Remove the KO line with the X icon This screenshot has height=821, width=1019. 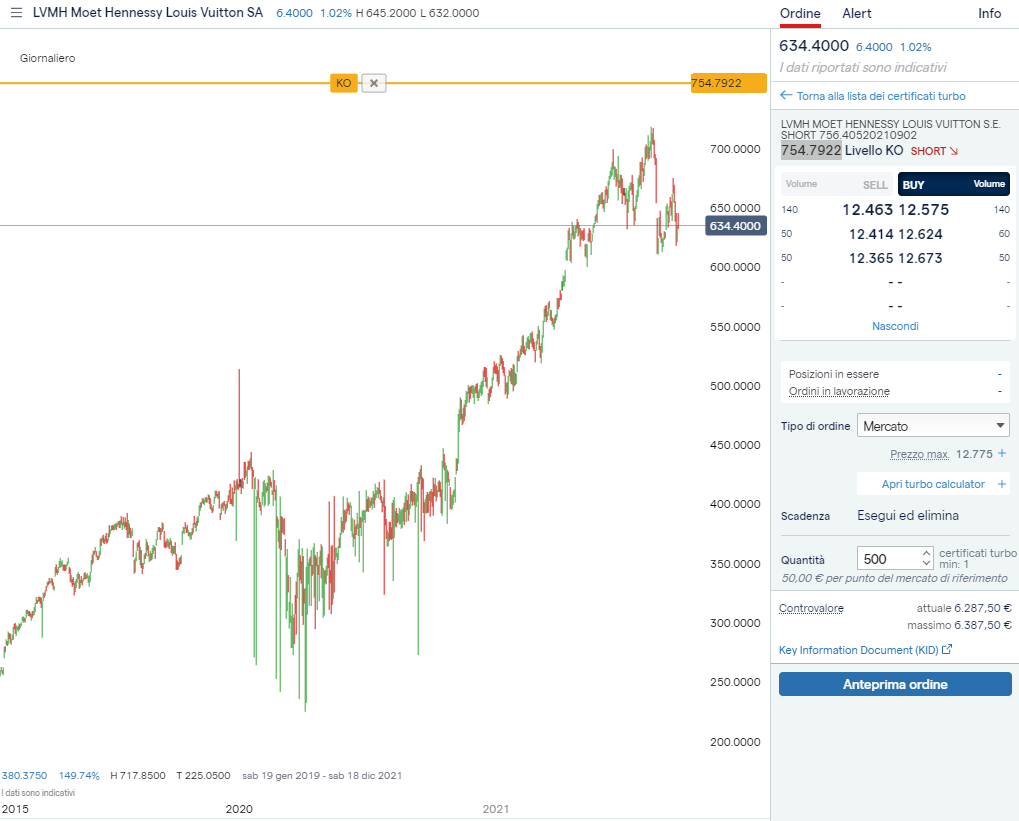pos(374,83)
